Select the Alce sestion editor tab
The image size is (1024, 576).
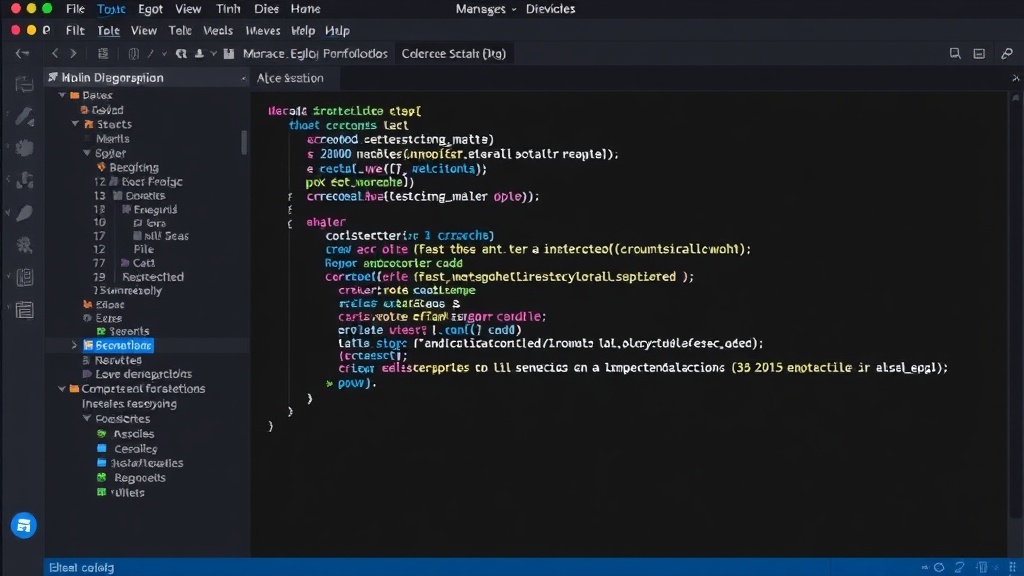[x=290, y=78]
